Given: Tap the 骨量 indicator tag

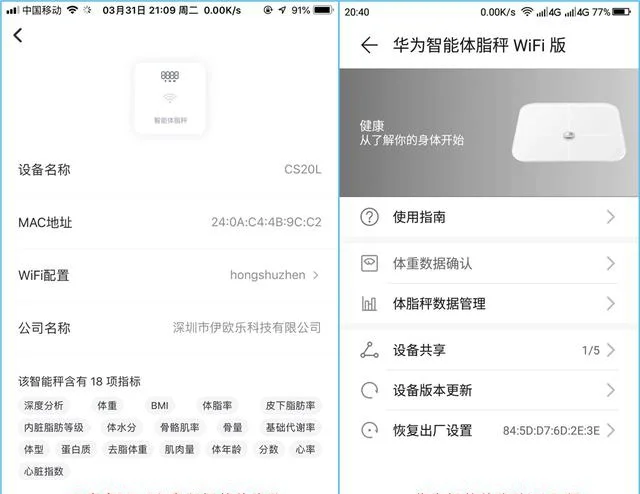Looking at the screenshot, I should tap(232, 427).
